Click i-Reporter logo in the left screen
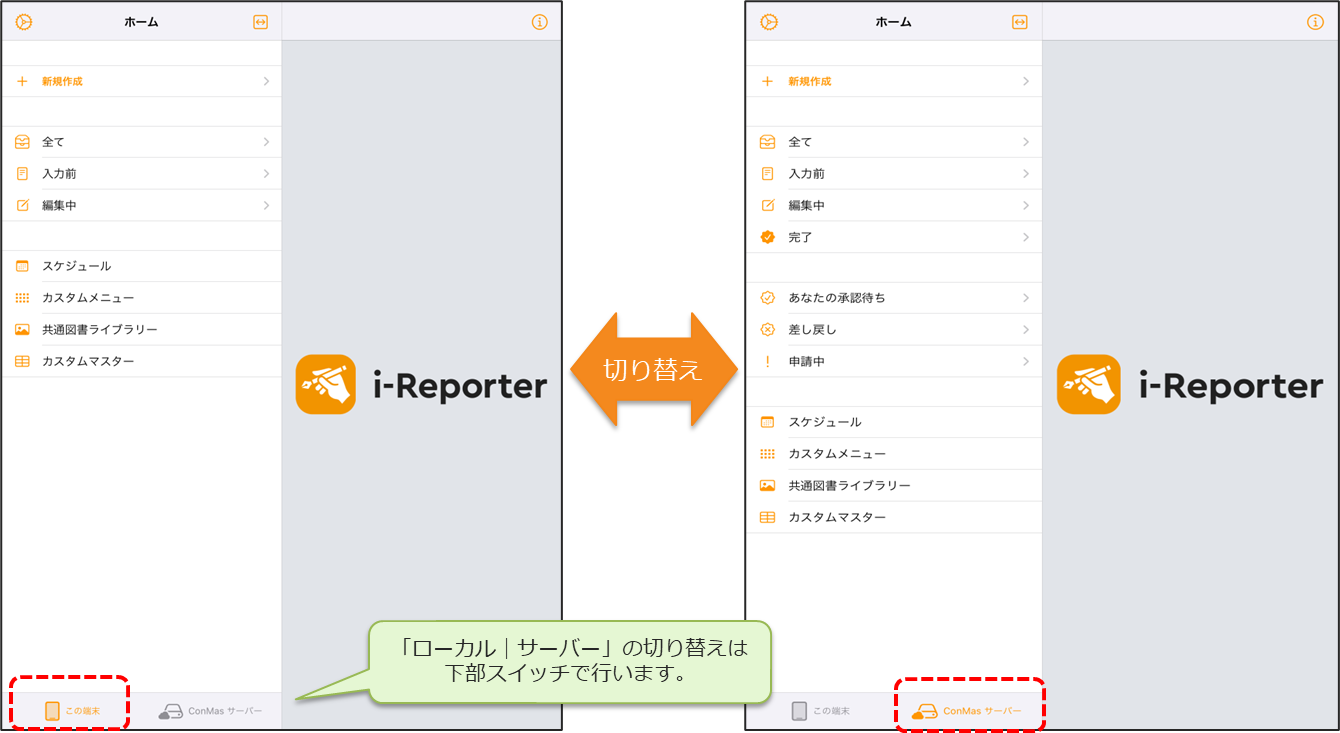 [421, 385]
